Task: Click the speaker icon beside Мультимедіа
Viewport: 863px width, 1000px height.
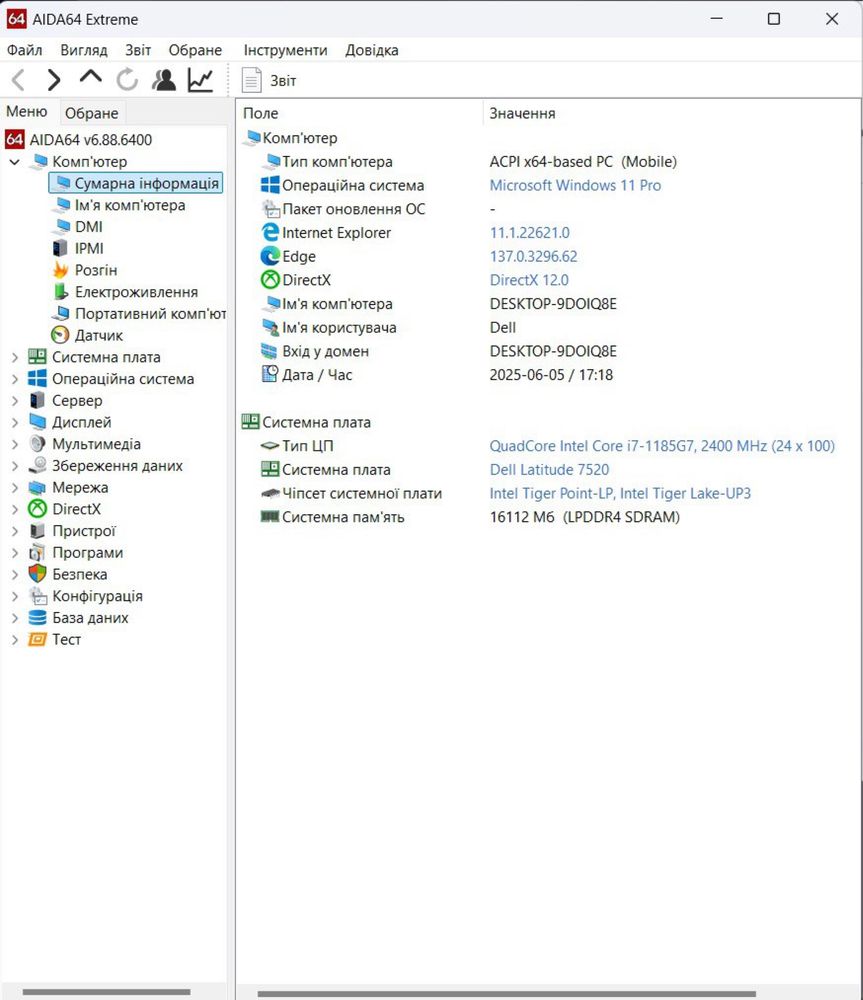Action: coord(37,443)
